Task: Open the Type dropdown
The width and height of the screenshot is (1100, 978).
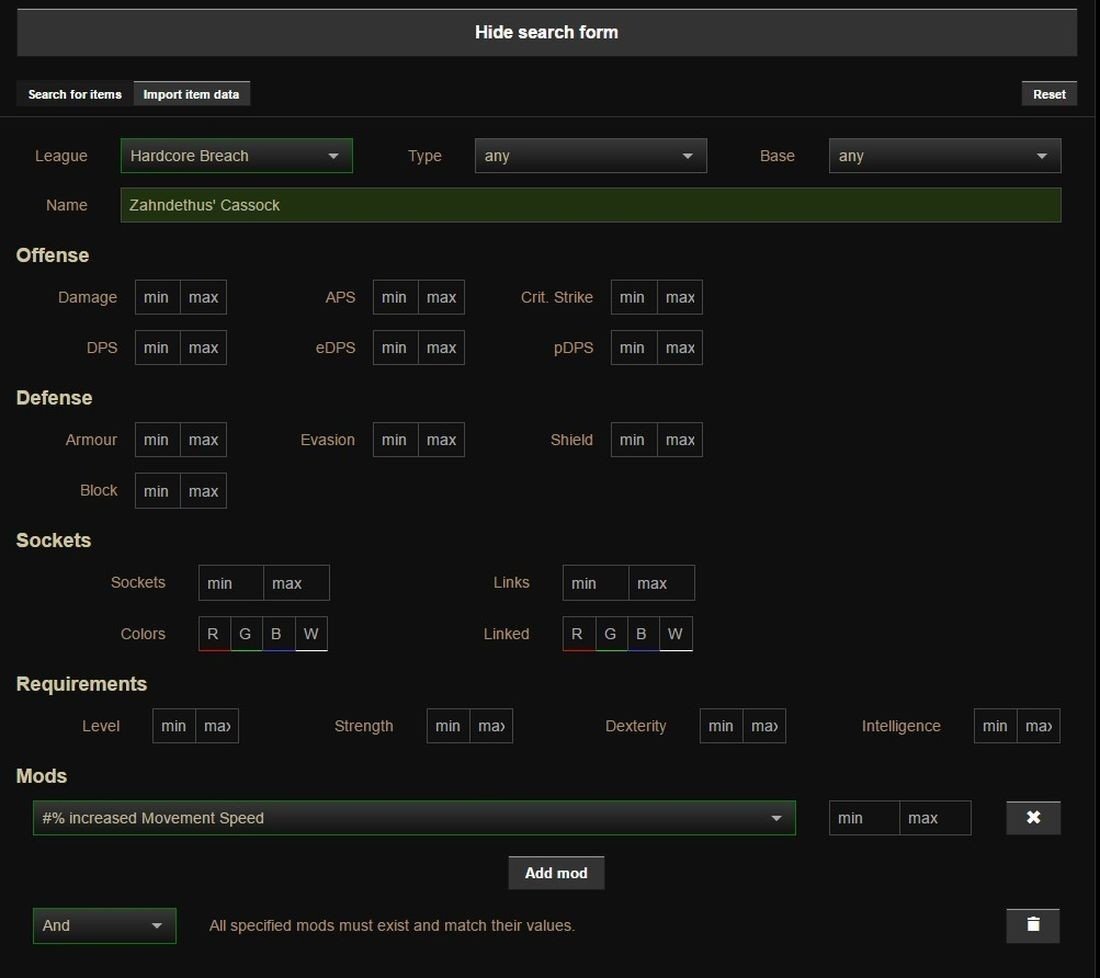Action: tap(591, 156)
